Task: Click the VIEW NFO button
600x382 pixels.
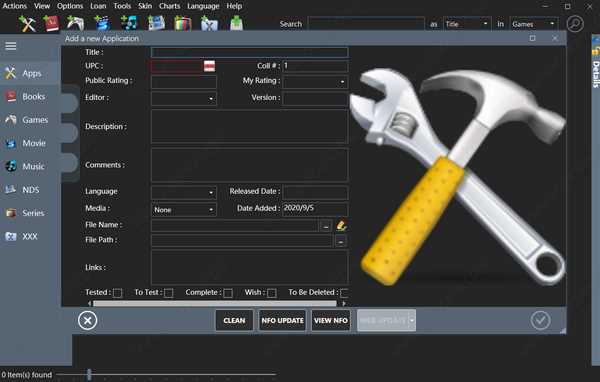Action: click(x=331, y=320)
